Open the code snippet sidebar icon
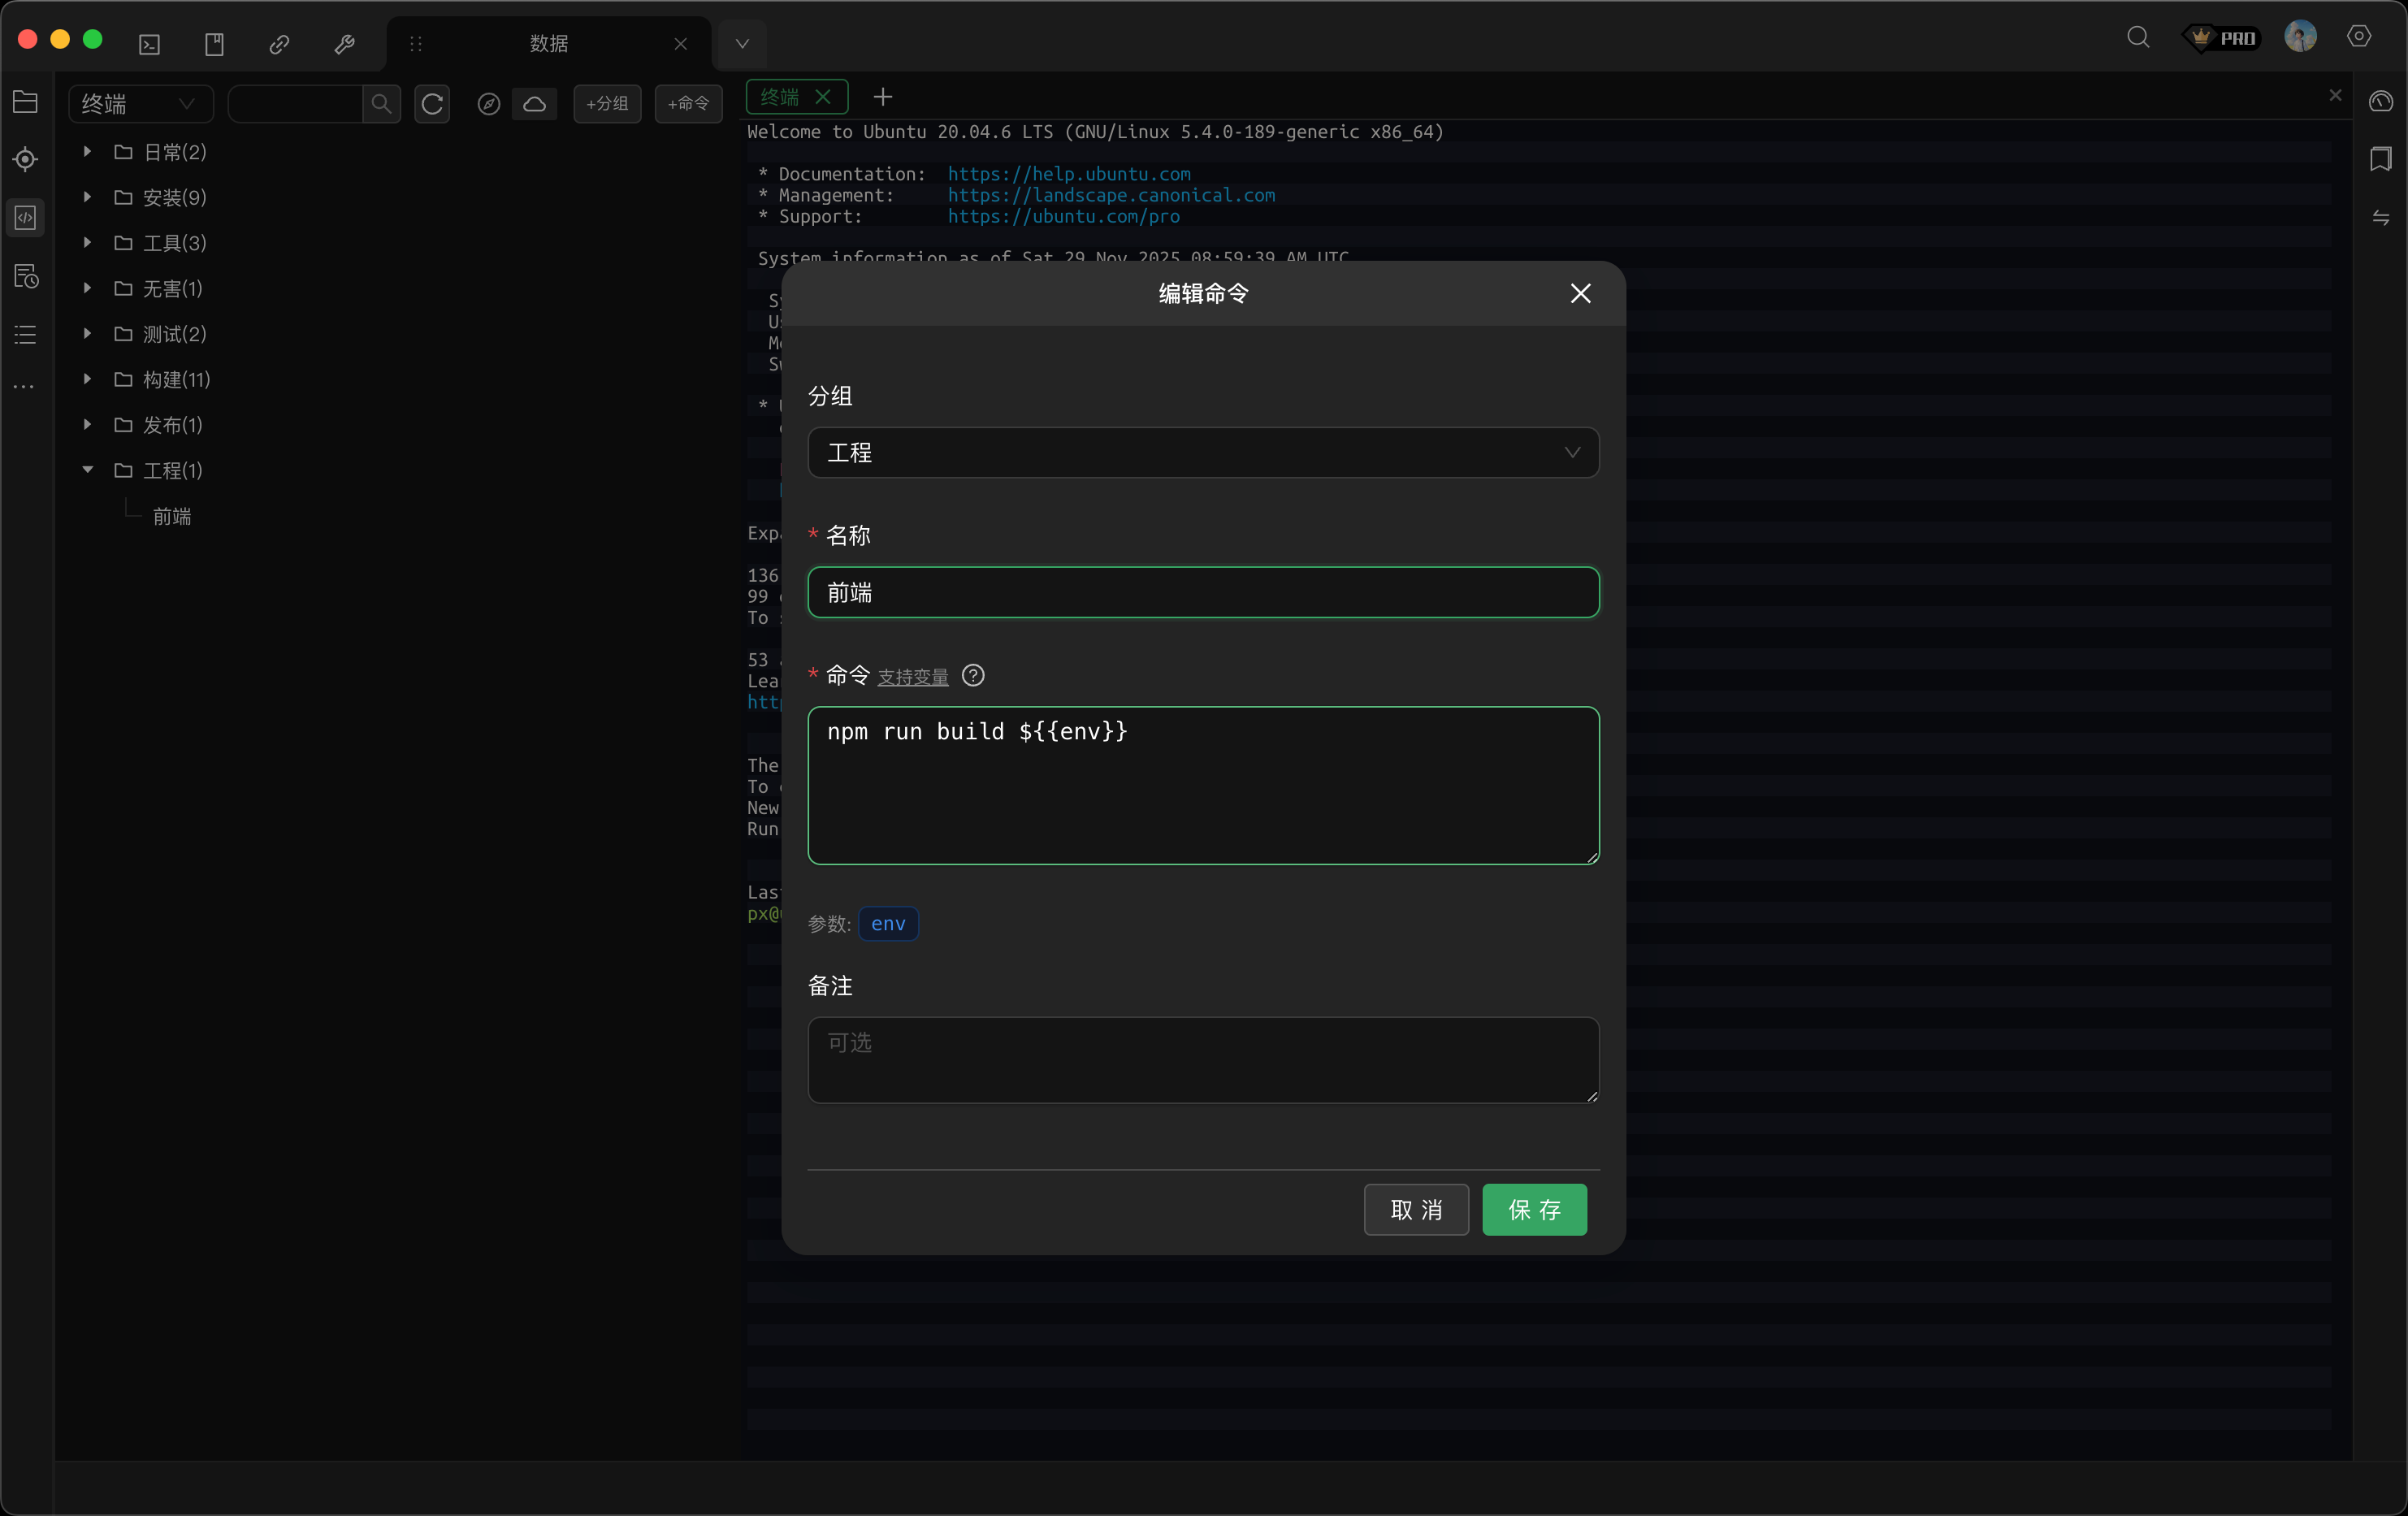Image resolution: width=2408 pixels, height=1516 pixels. tap(26, 217)
